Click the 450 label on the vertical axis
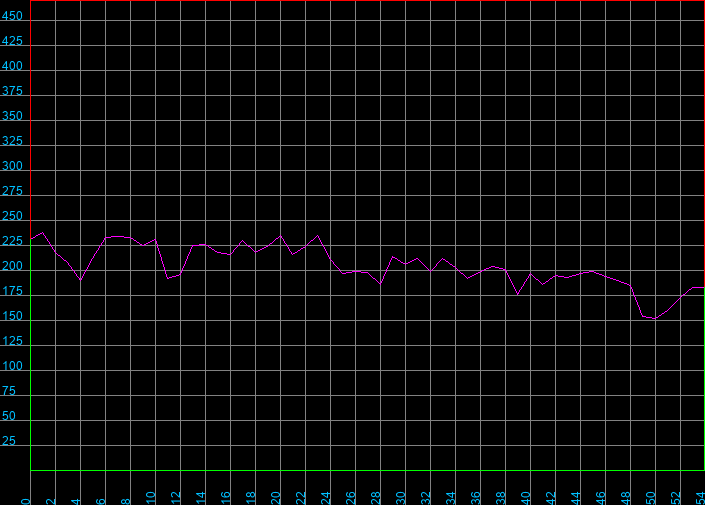This screenshot has width=705, height=505. pyautogui.click(x=12, y=16)
